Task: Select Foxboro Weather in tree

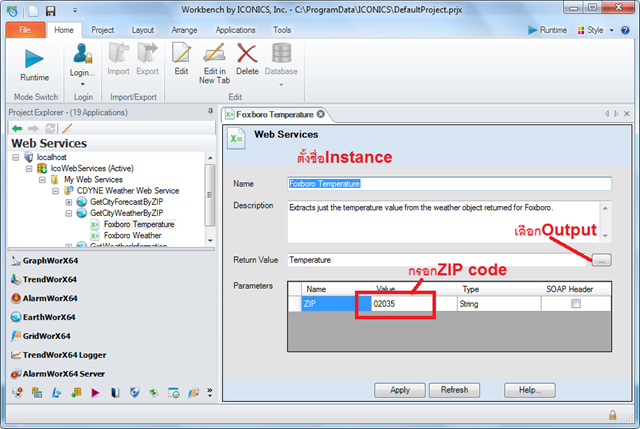Action: [x=132, y=236]
